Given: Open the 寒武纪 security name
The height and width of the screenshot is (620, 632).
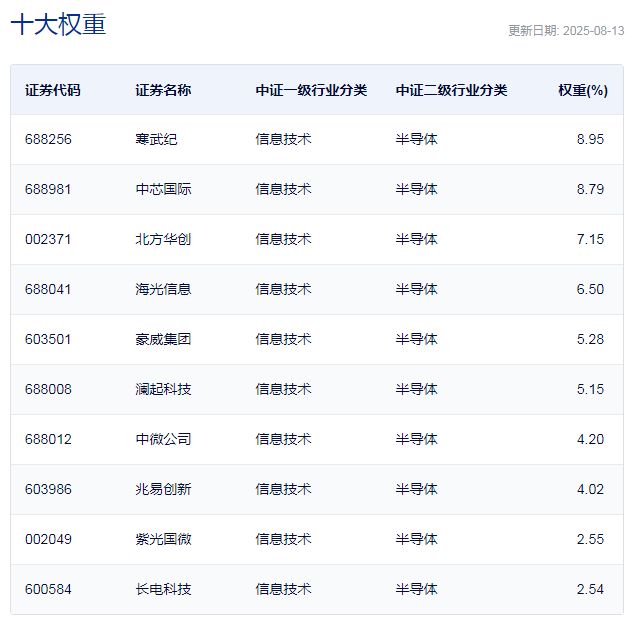Looking at the screenshot, I should (x=156, y=139).
